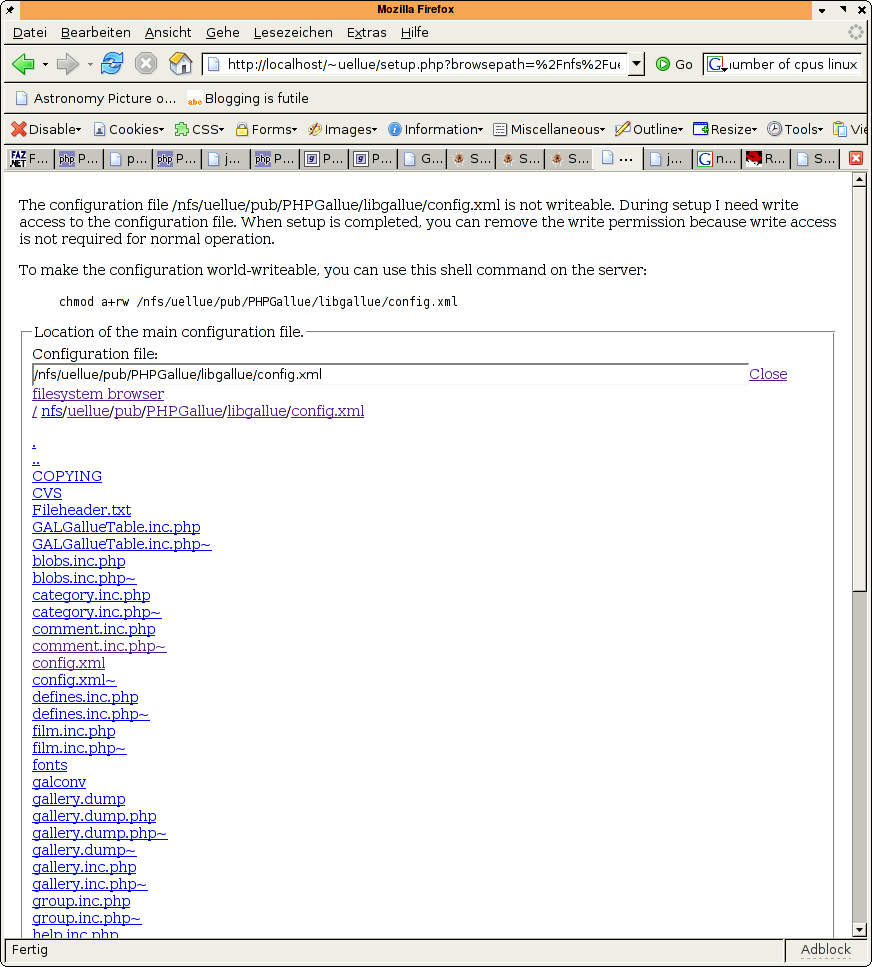
Task: Click the vertical scrollbar down arrow
Action: pyautogui.click(x=859, y=929)
